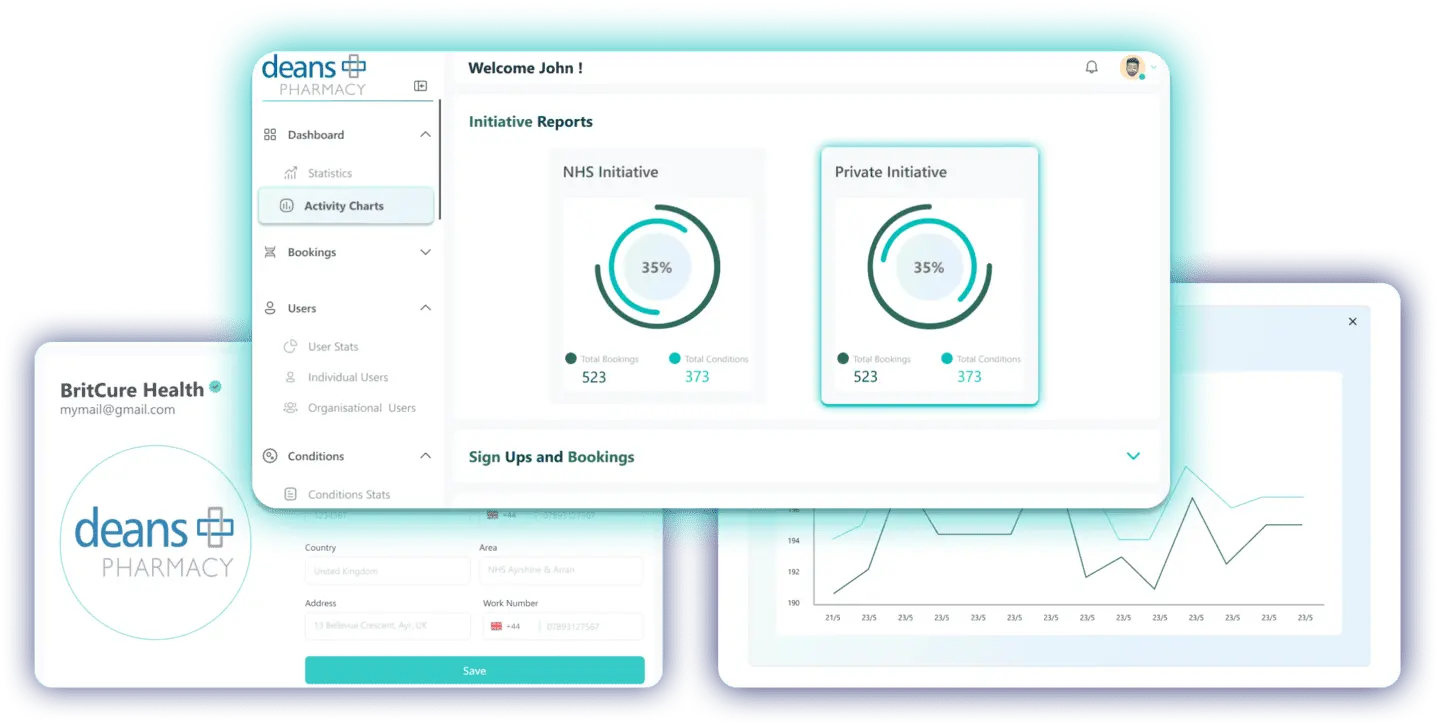Expand the Bookings menu section
This screenshot has width=1439, height=726.
point(425,252)
